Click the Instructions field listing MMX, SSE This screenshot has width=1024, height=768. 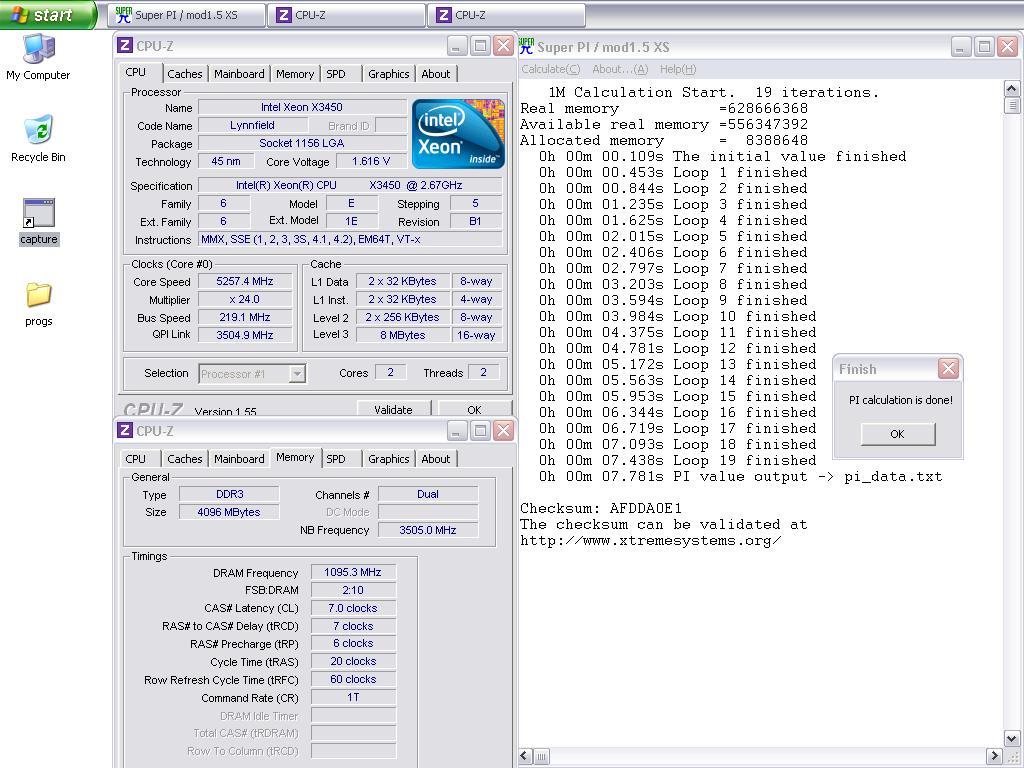[x=350, y=240]
